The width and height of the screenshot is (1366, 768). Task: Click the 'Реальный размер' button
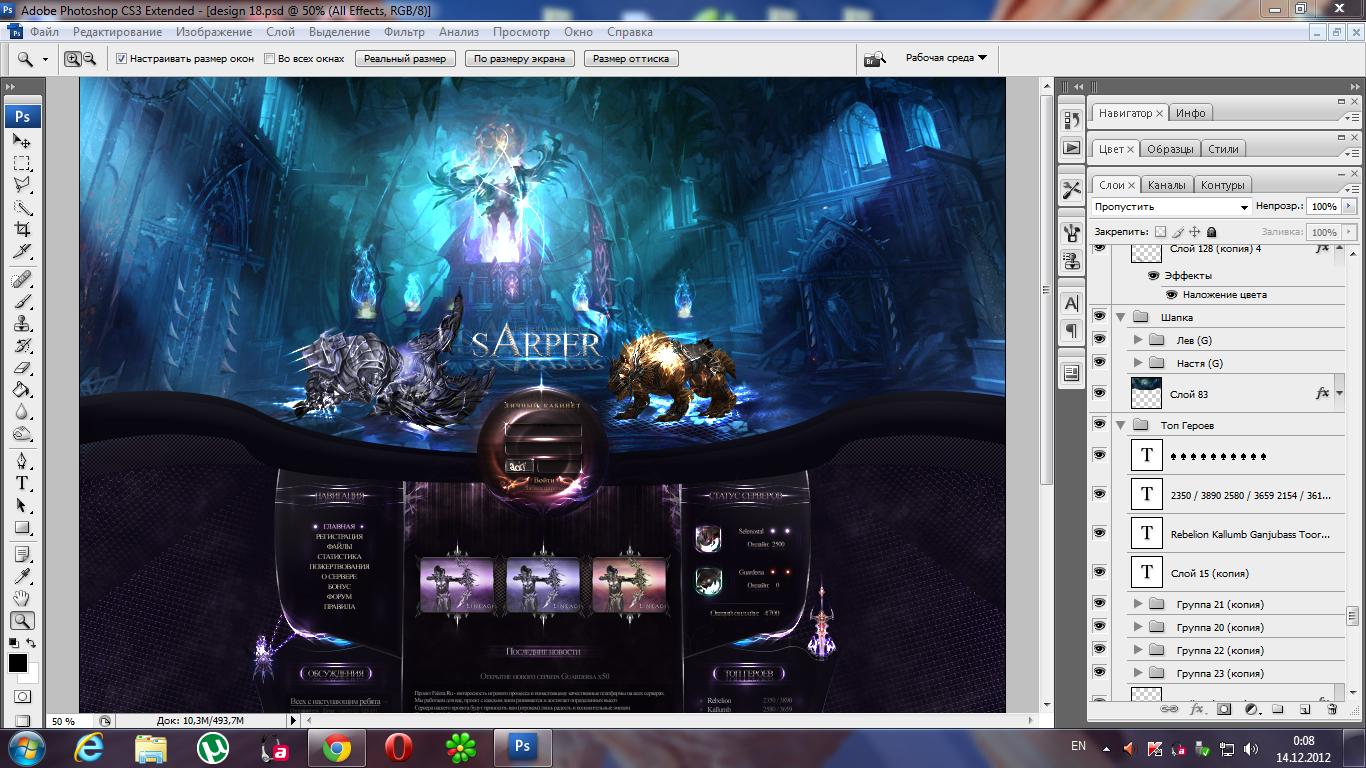[x=405, y=59]
